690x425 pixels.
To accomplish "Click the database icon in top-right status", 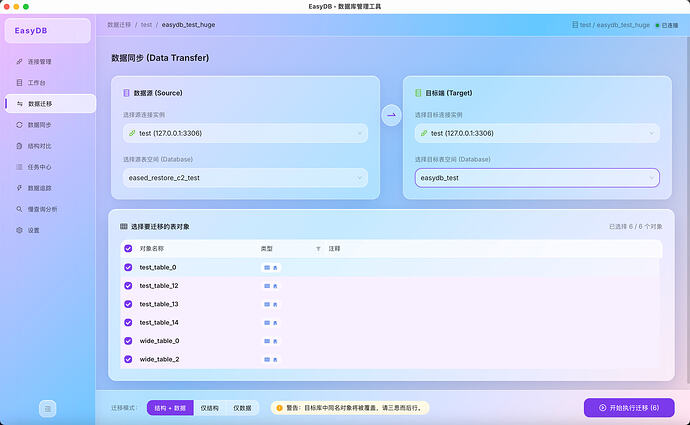I will 575,25.
